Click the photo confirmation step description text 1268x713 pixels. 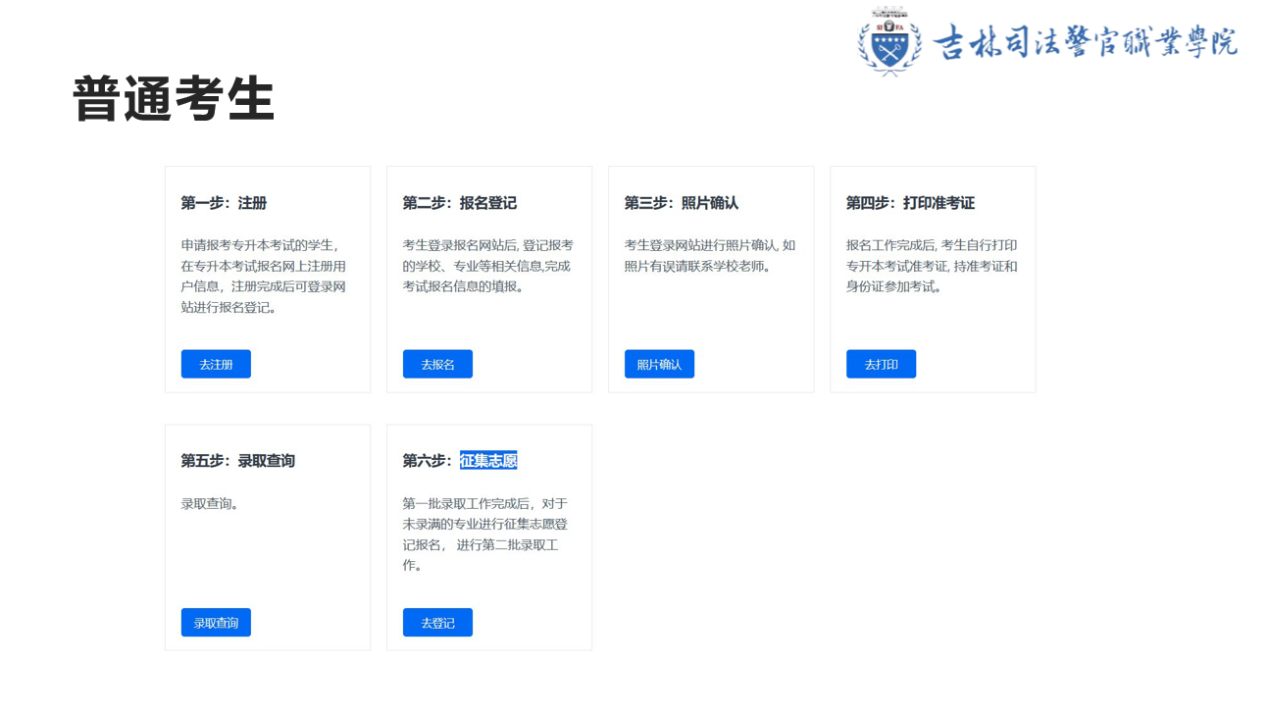point(709,256)
